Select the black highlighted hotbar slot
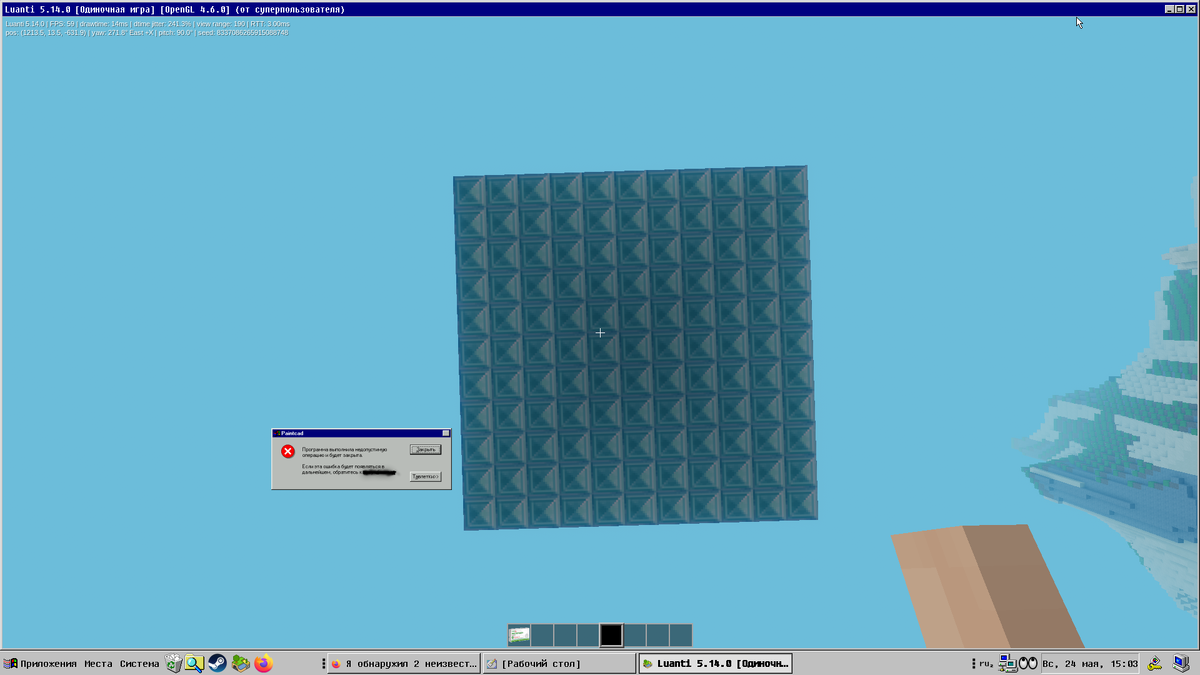This screenshot has width=1200, height=675. (611, 635)
